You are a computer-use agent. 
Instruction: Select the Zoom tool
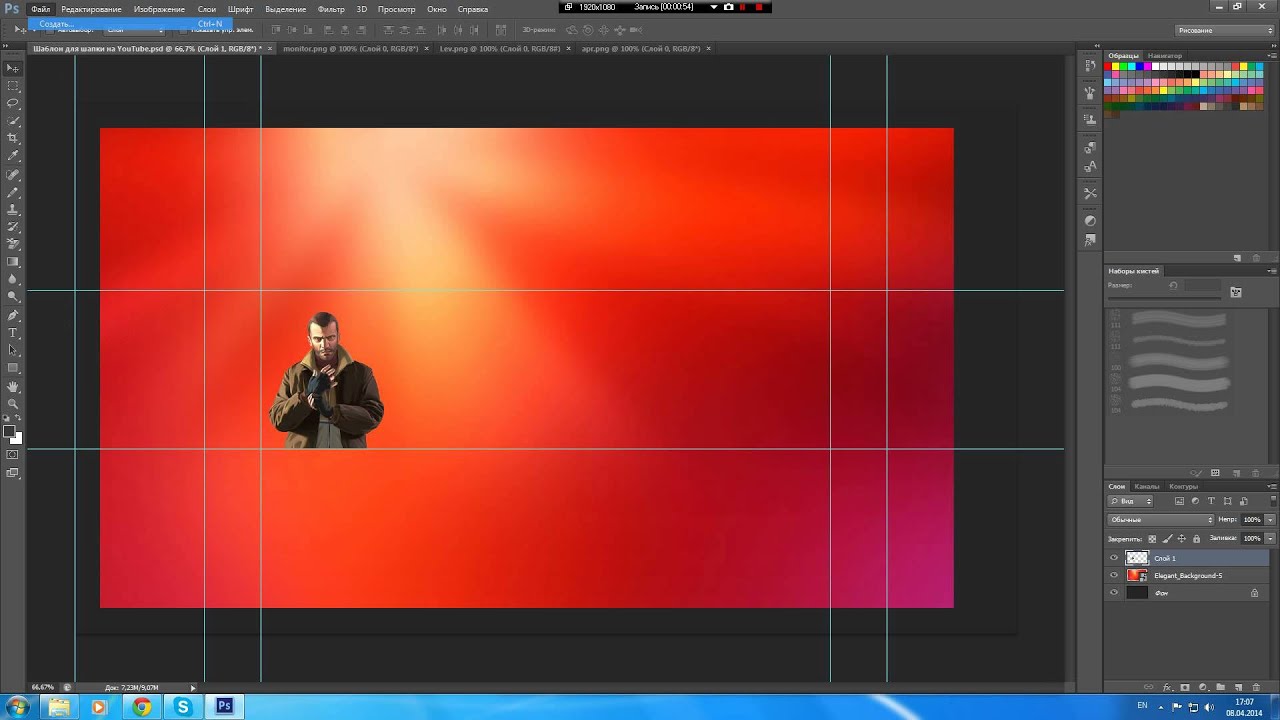pyautogui.click(x=13, y=403)
